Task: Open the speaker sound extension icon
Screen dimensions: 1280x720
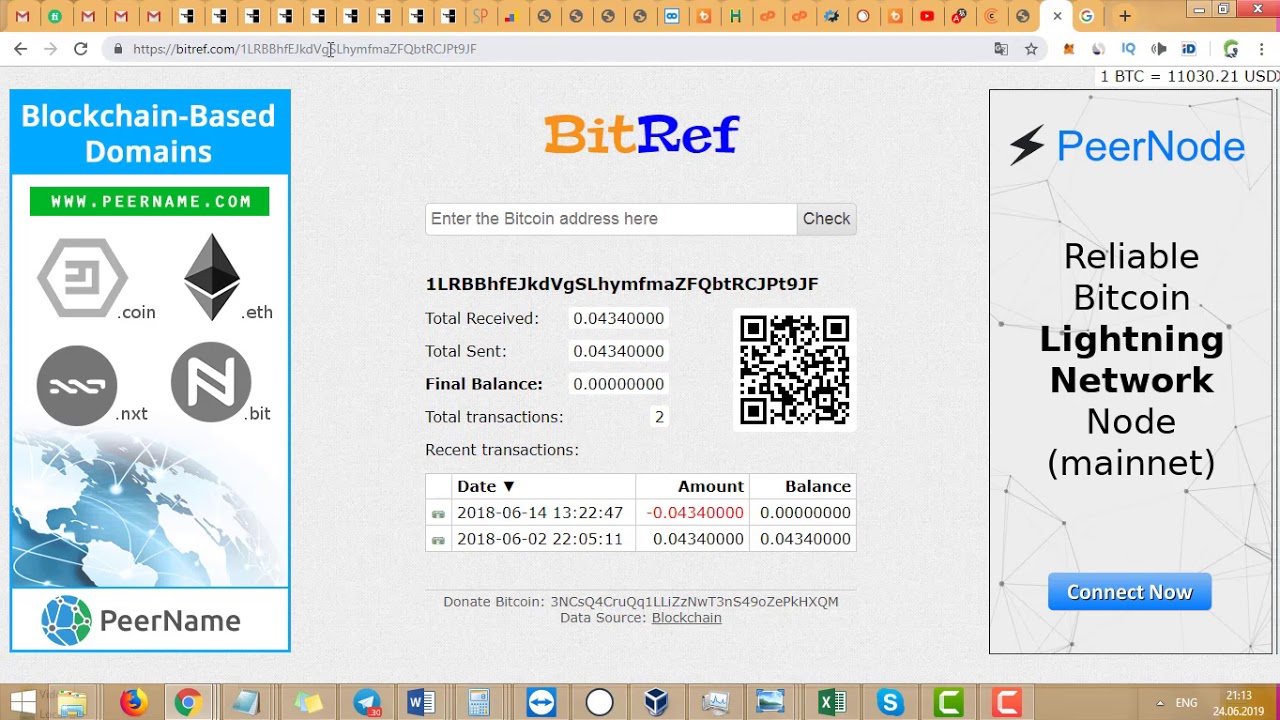Action: tap(1159, 48)
